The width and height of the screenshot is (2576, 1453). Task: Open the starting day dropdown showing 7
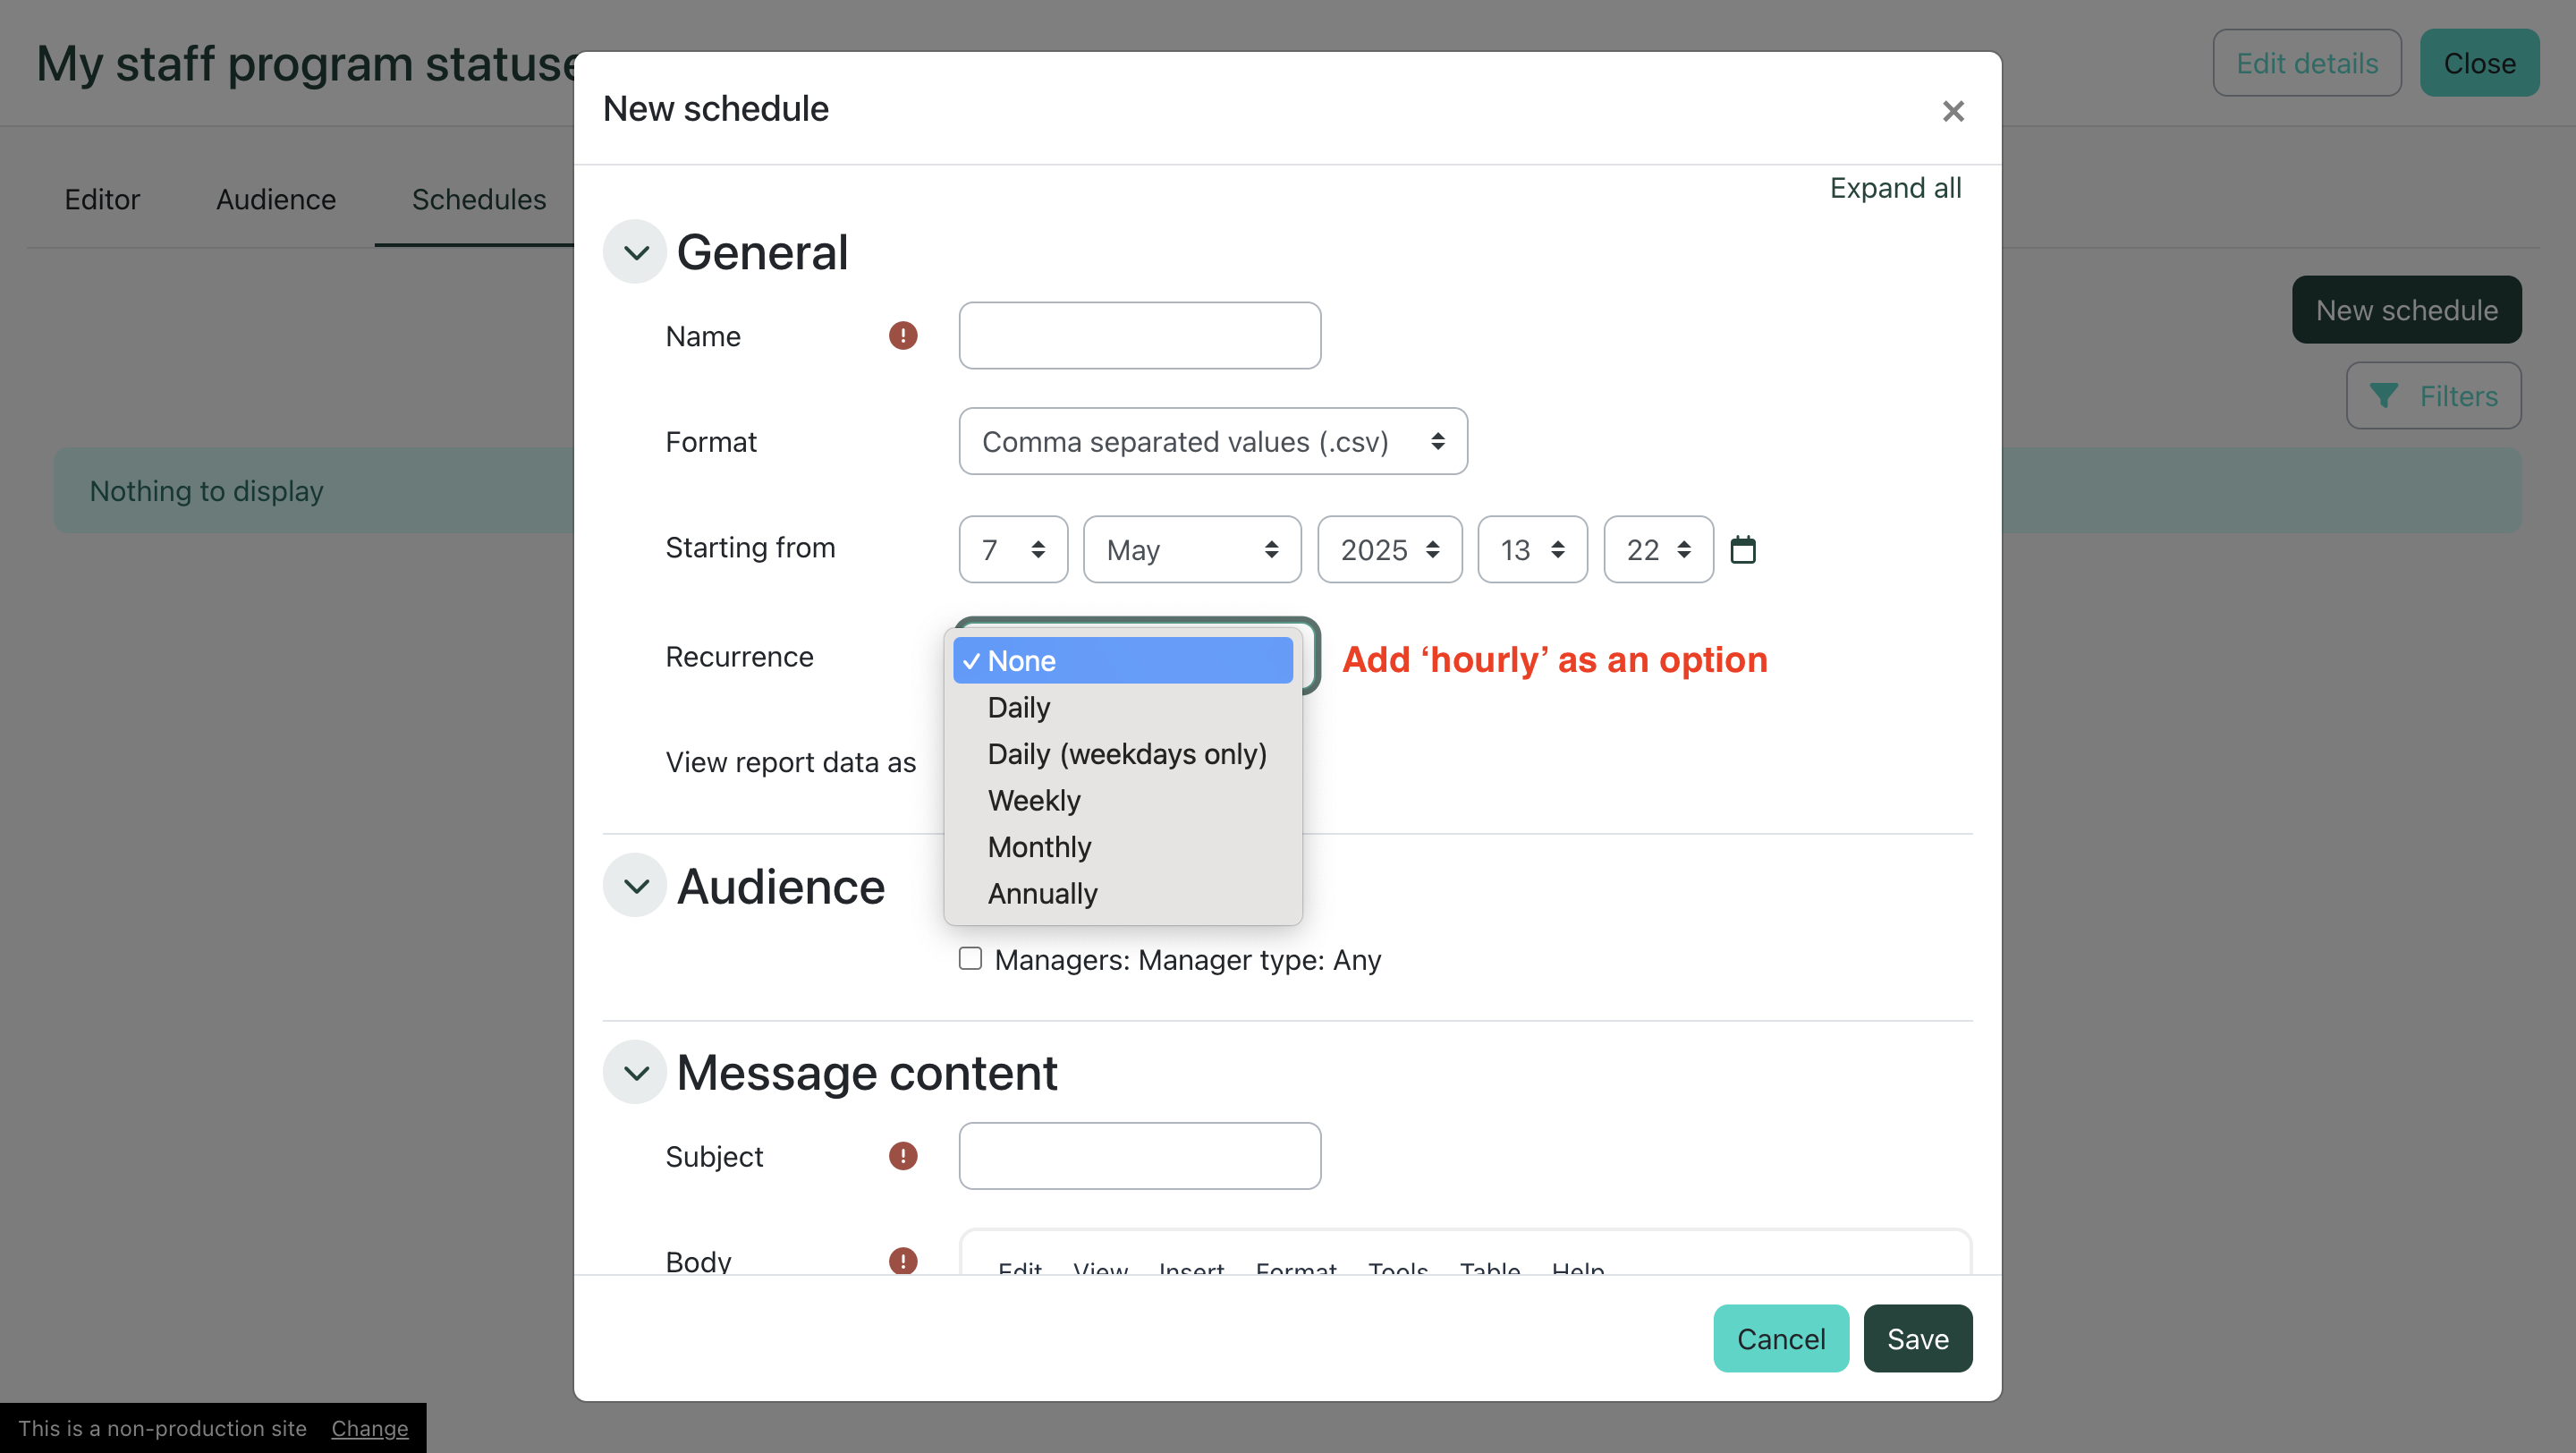tap(1012, 549)
